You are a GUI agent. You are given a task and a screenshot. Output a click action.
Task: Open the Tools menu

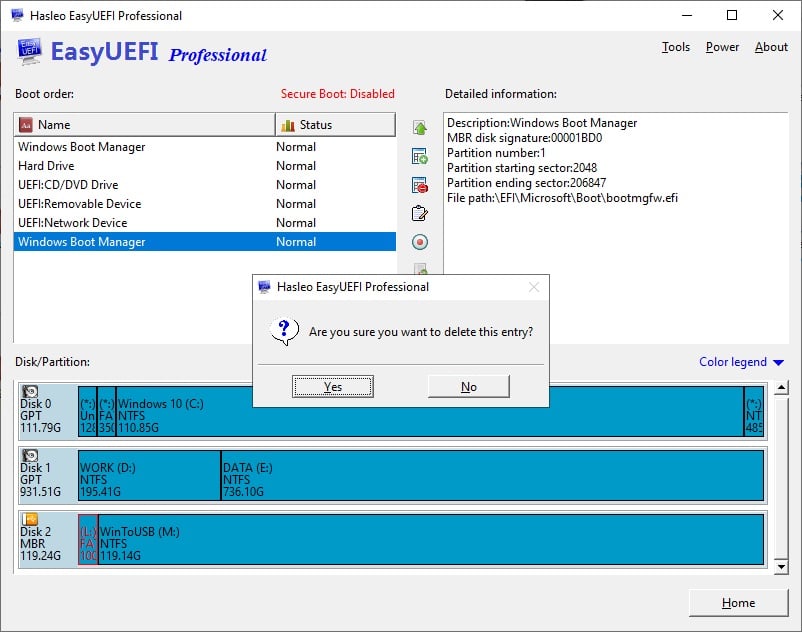[x=675, y=46]
